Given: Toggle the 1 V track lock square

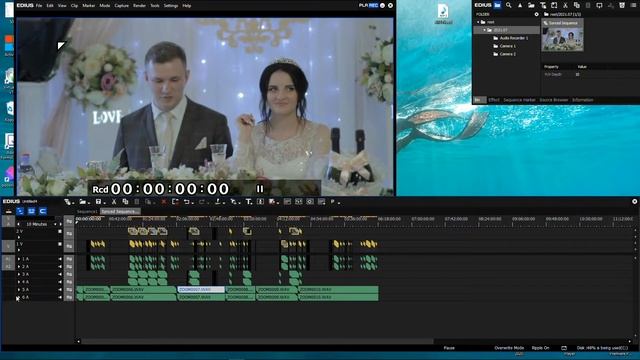Looking at the screenshot, I should (60, 244).
